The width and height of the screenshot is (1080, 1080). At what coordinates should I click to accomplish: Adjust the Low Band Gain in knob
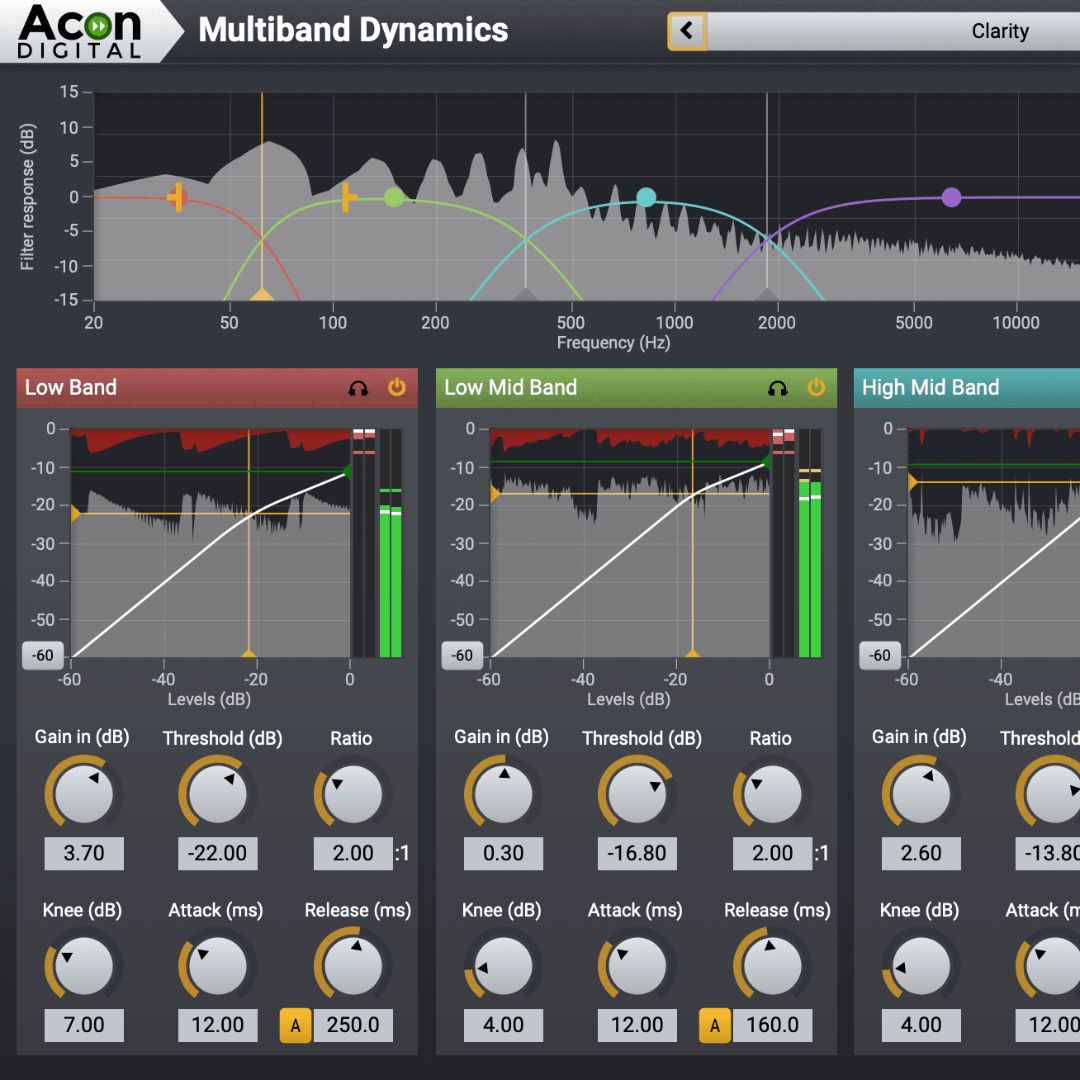pyautogui.click(x=84, y=793)
